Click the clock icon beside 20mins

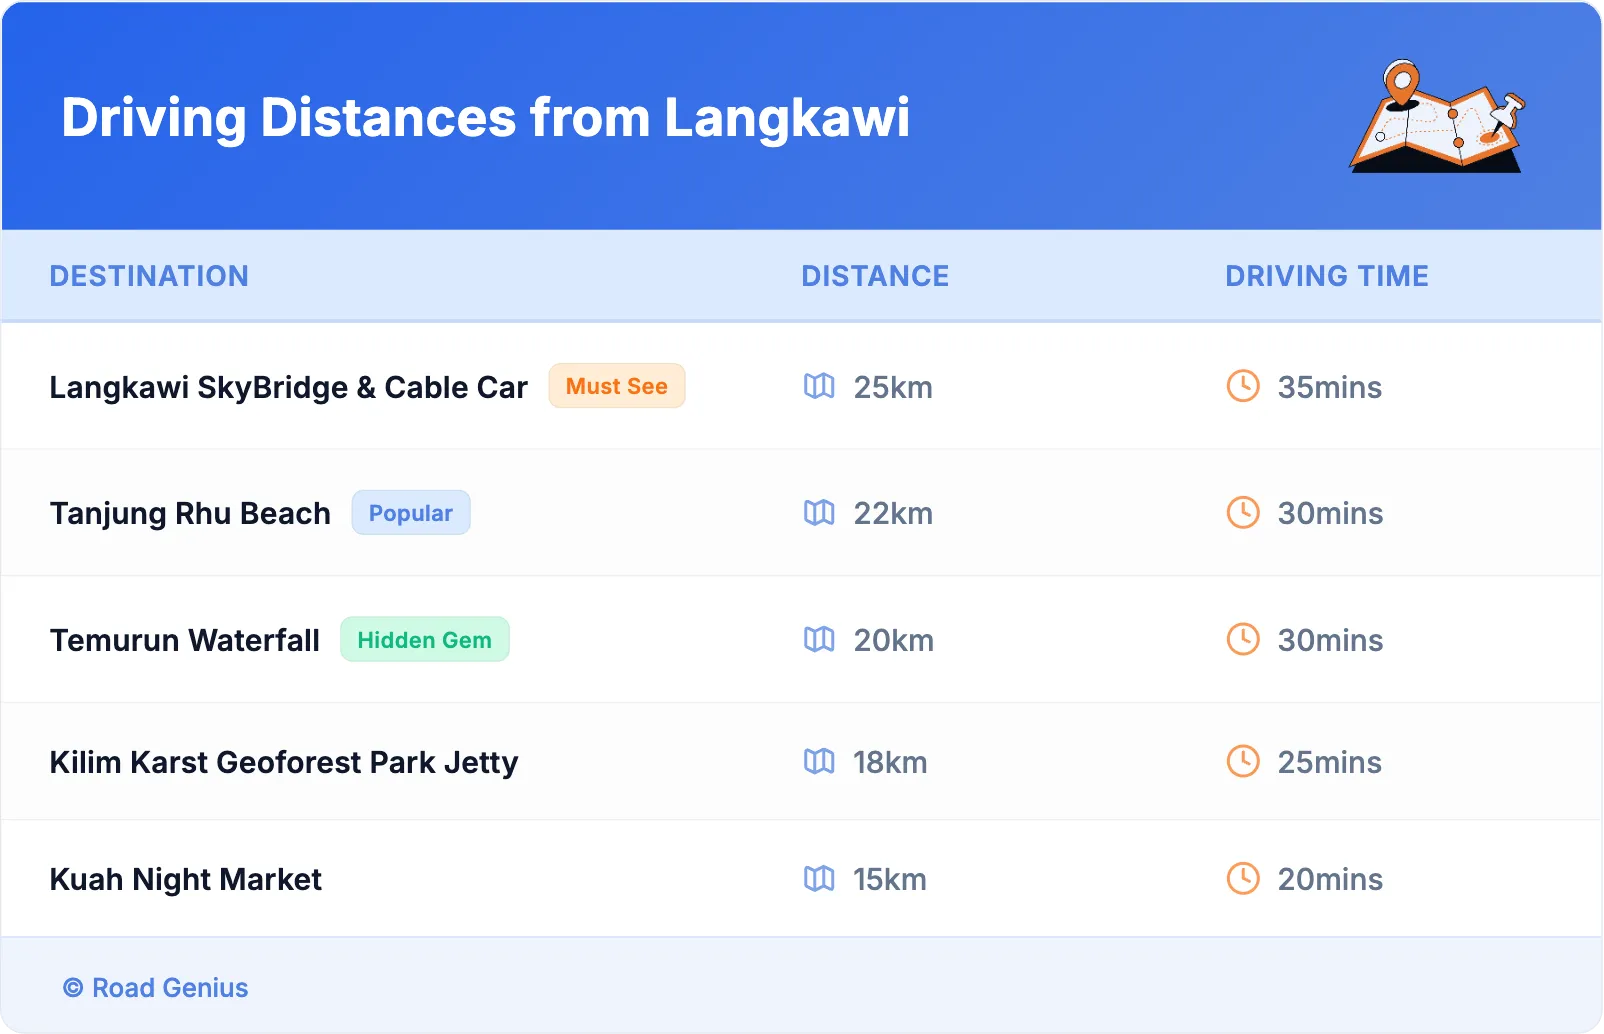pyautogui.click(x=1243, y=879)
